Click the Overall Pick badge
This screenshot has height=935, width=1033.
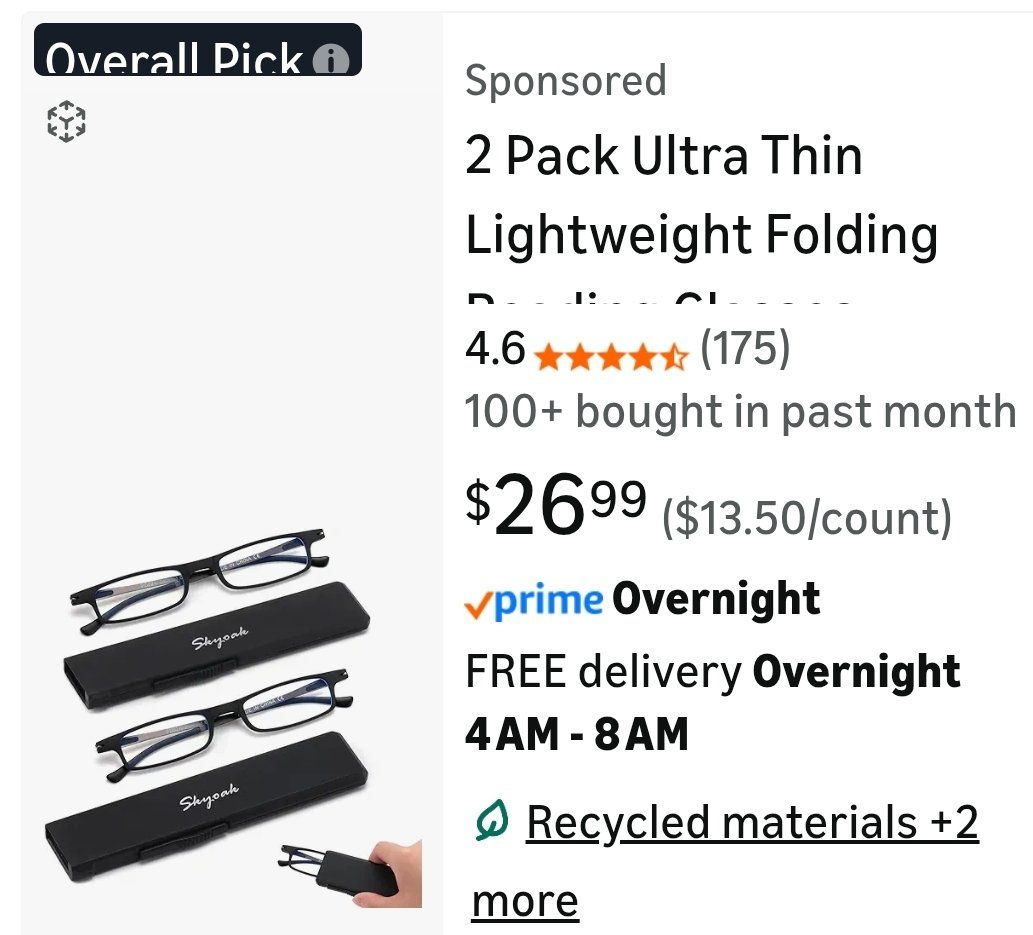click(x=175, y=56)
